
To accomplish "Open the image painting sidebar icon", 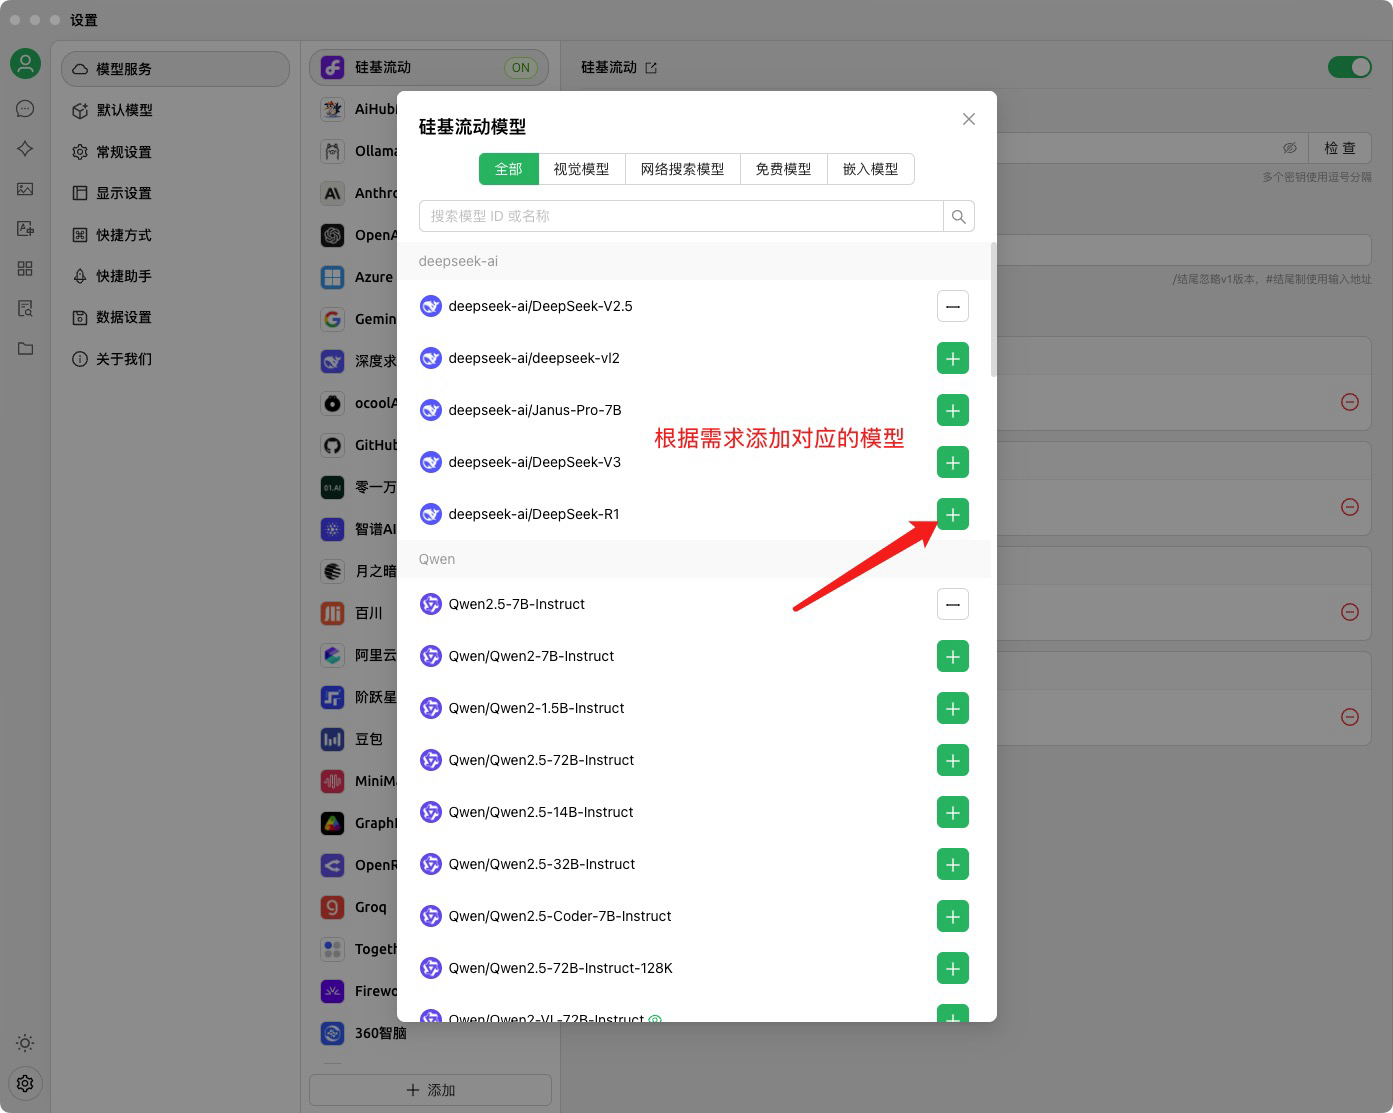I will (x=25, y=189).
